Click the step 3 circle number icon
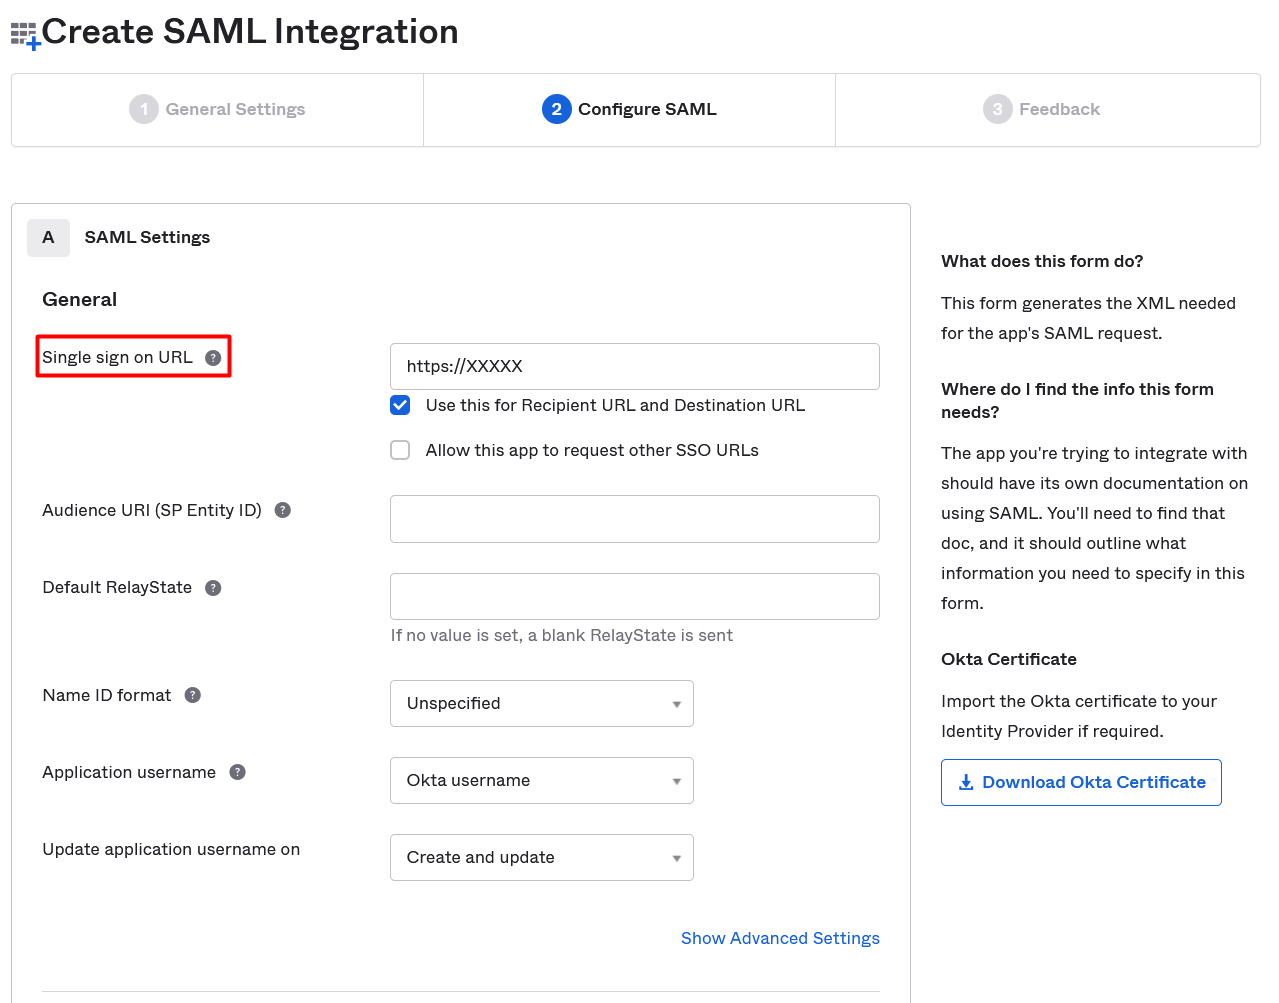The height and width of the screenshot is (1003, 1279). (997, 109)
